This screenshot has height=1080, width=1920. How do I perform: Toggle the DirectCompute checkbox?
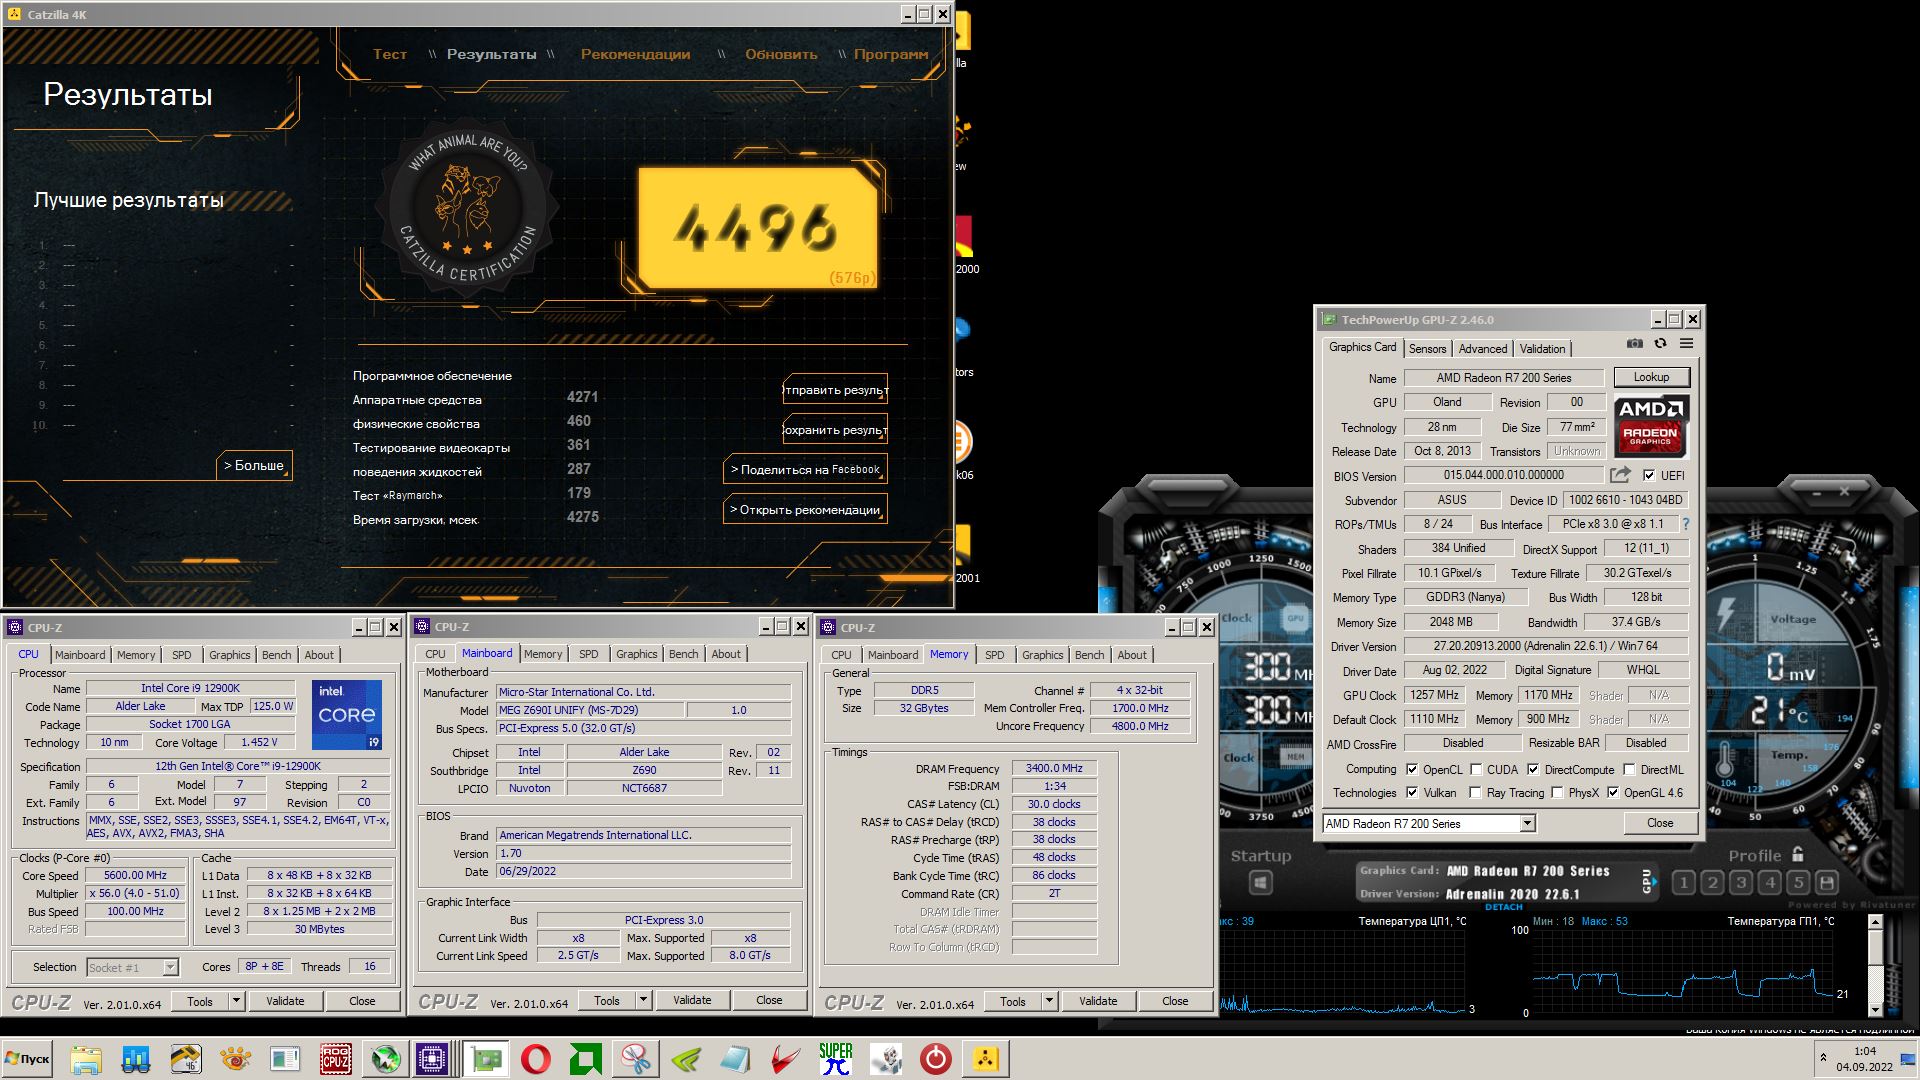pyautogui.click(x=1533, y=769)
